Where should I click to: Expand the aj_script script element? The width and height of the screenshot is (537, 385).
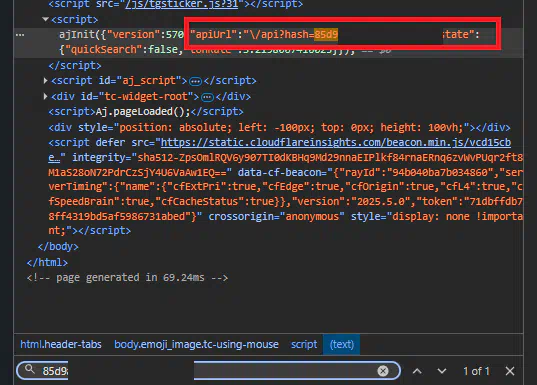(45, 80)
